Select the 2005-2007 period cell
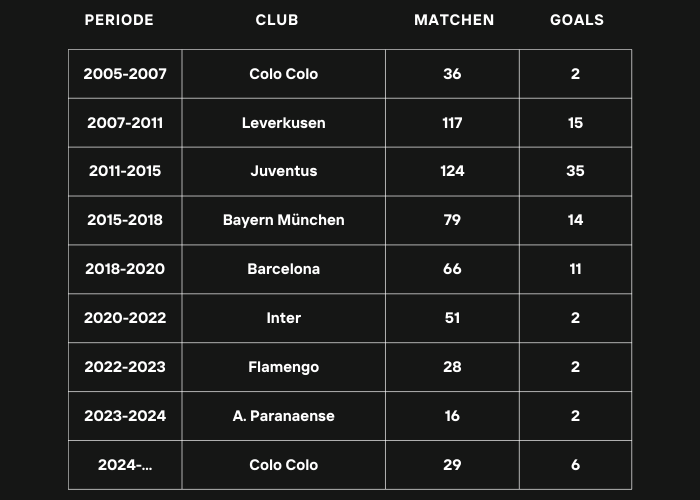 tap(125, 74)
